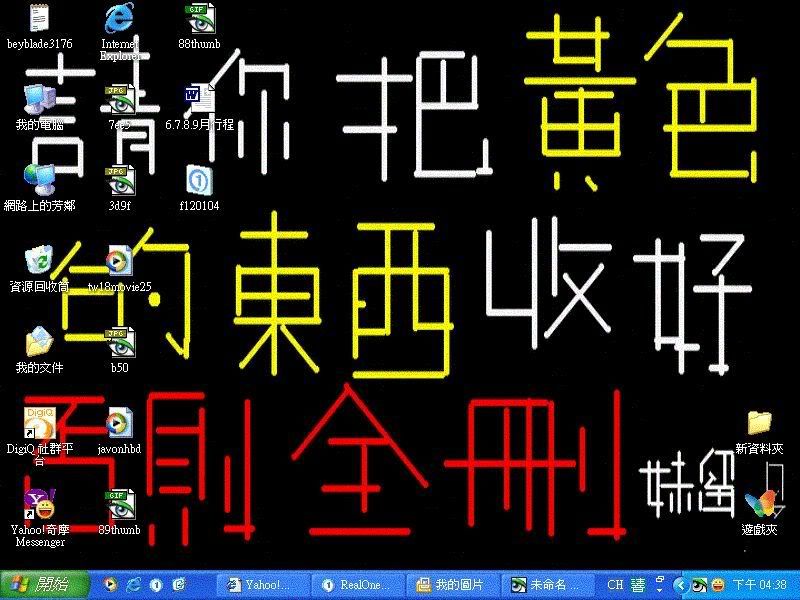The width and height of the screenshot is (800, 600).
Task: Switch to the Yahoo! taskbar window
Action: [x=264, y=584]
